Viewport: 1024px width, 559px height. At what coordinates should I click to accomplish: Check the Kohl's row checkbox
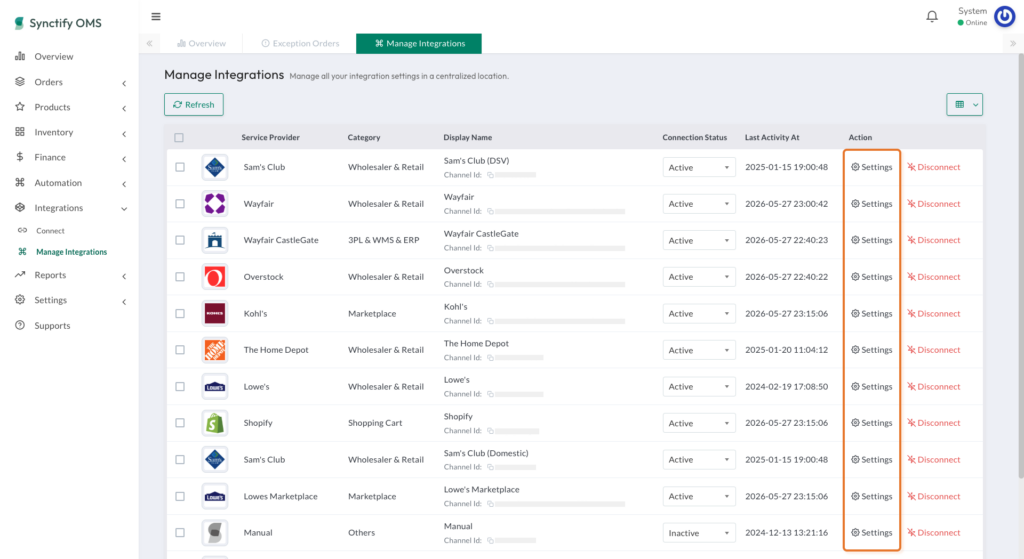pos(180,313)
